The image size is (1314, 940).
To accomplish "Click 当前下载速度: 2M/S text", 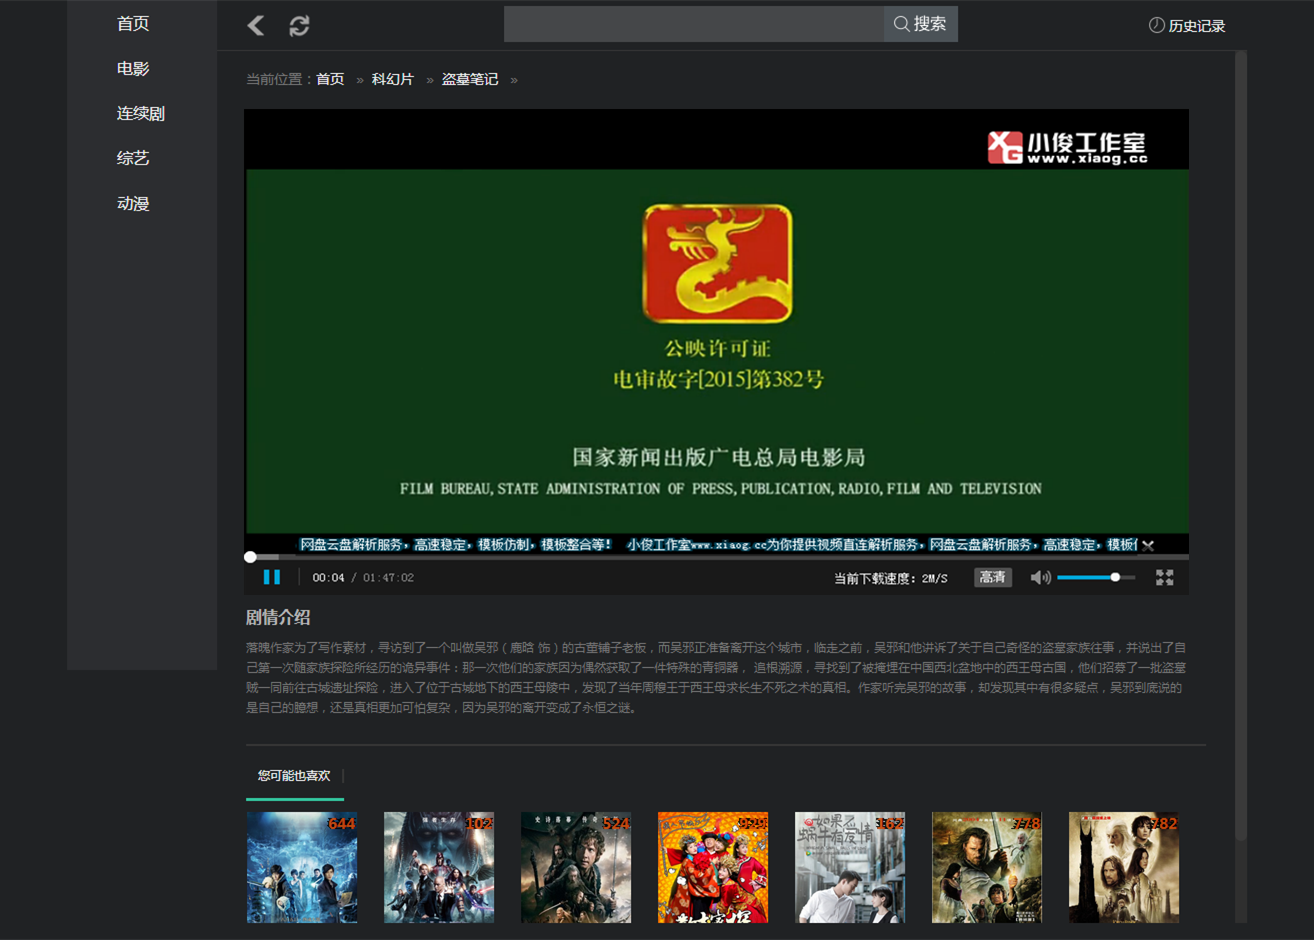I will [890, 578].
